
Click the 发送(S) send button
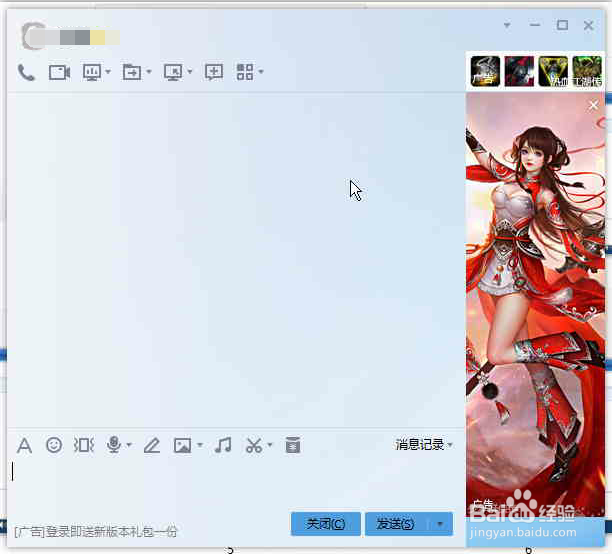396,524
